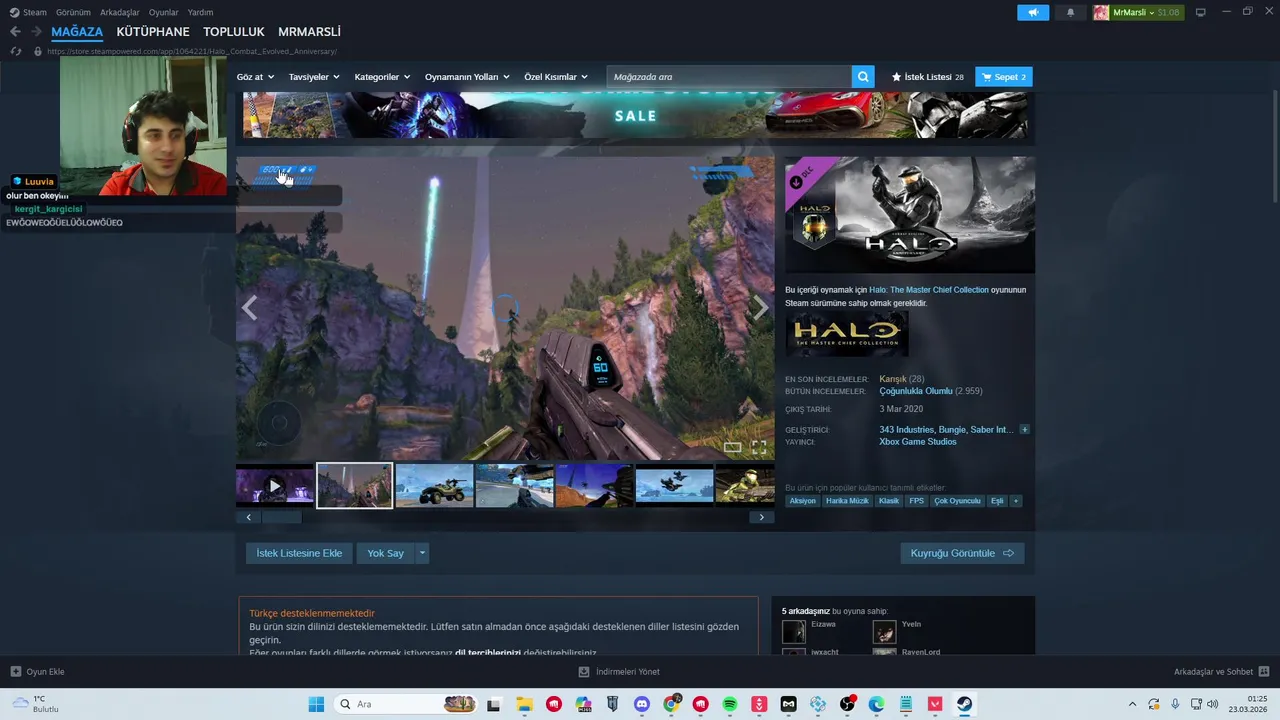Image resolution: width=1280 pixels, height=720 pixels.
Task: Select the Aksiyon tag
Action: tap(802, 501)
